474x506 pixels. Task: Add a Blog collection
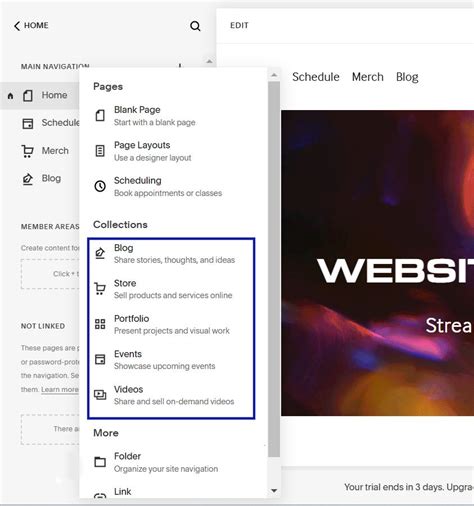pos(171,254)
